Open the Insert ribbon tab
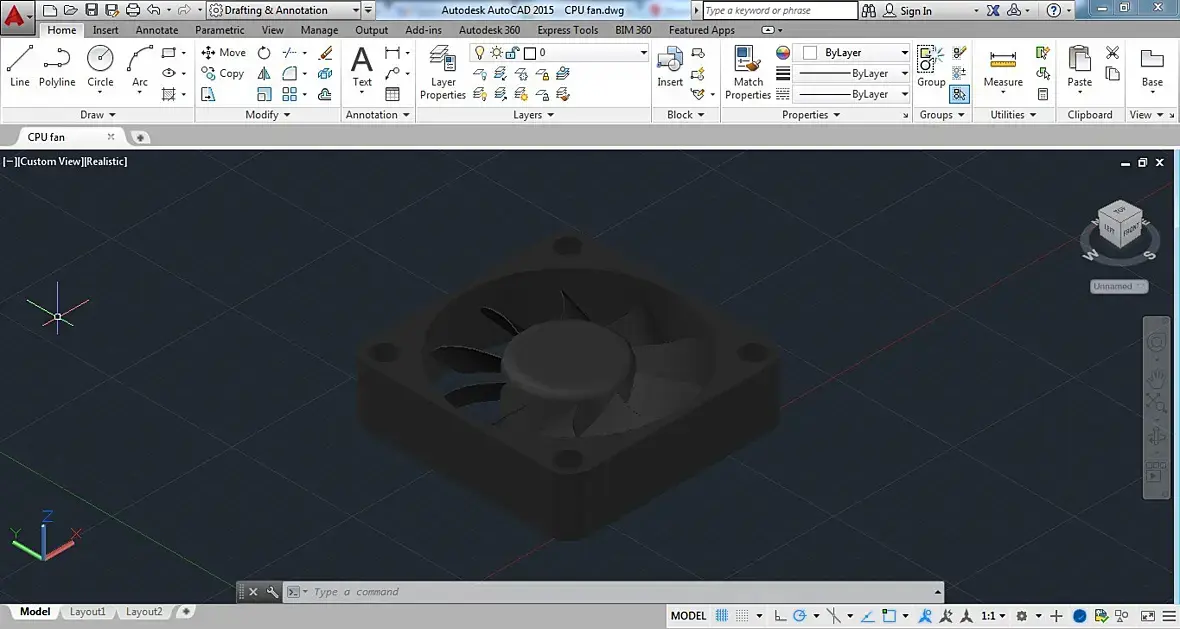Screen dimensions: 1180x629 (x=105, y=30)
